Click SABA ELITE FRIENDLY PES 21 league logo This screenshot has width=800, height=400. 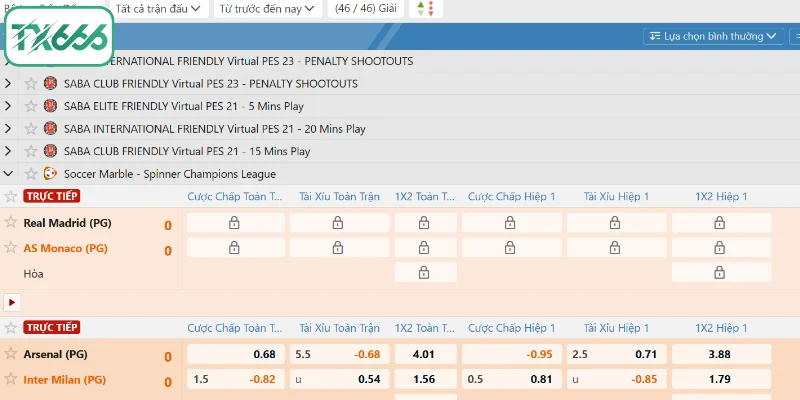click(x=50, y=106)
